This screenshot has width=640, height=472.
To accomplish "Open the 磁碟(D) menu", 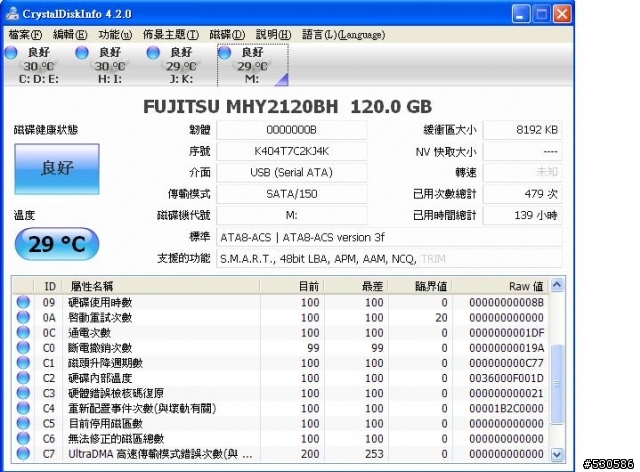I will click(x=227, y=35).
